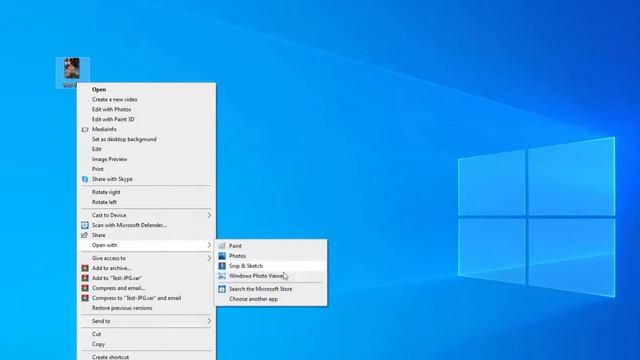Select Create shortcut

point(146,357)
